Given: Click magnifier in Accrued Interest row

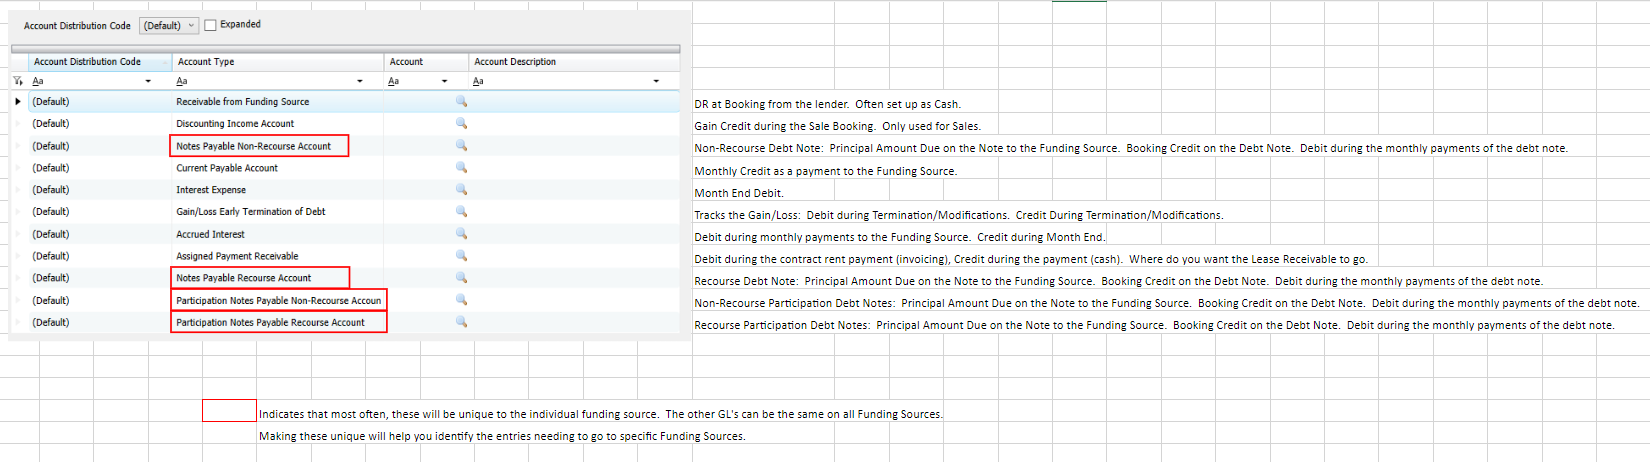Looking at the screenshot, I should [461, 233].
